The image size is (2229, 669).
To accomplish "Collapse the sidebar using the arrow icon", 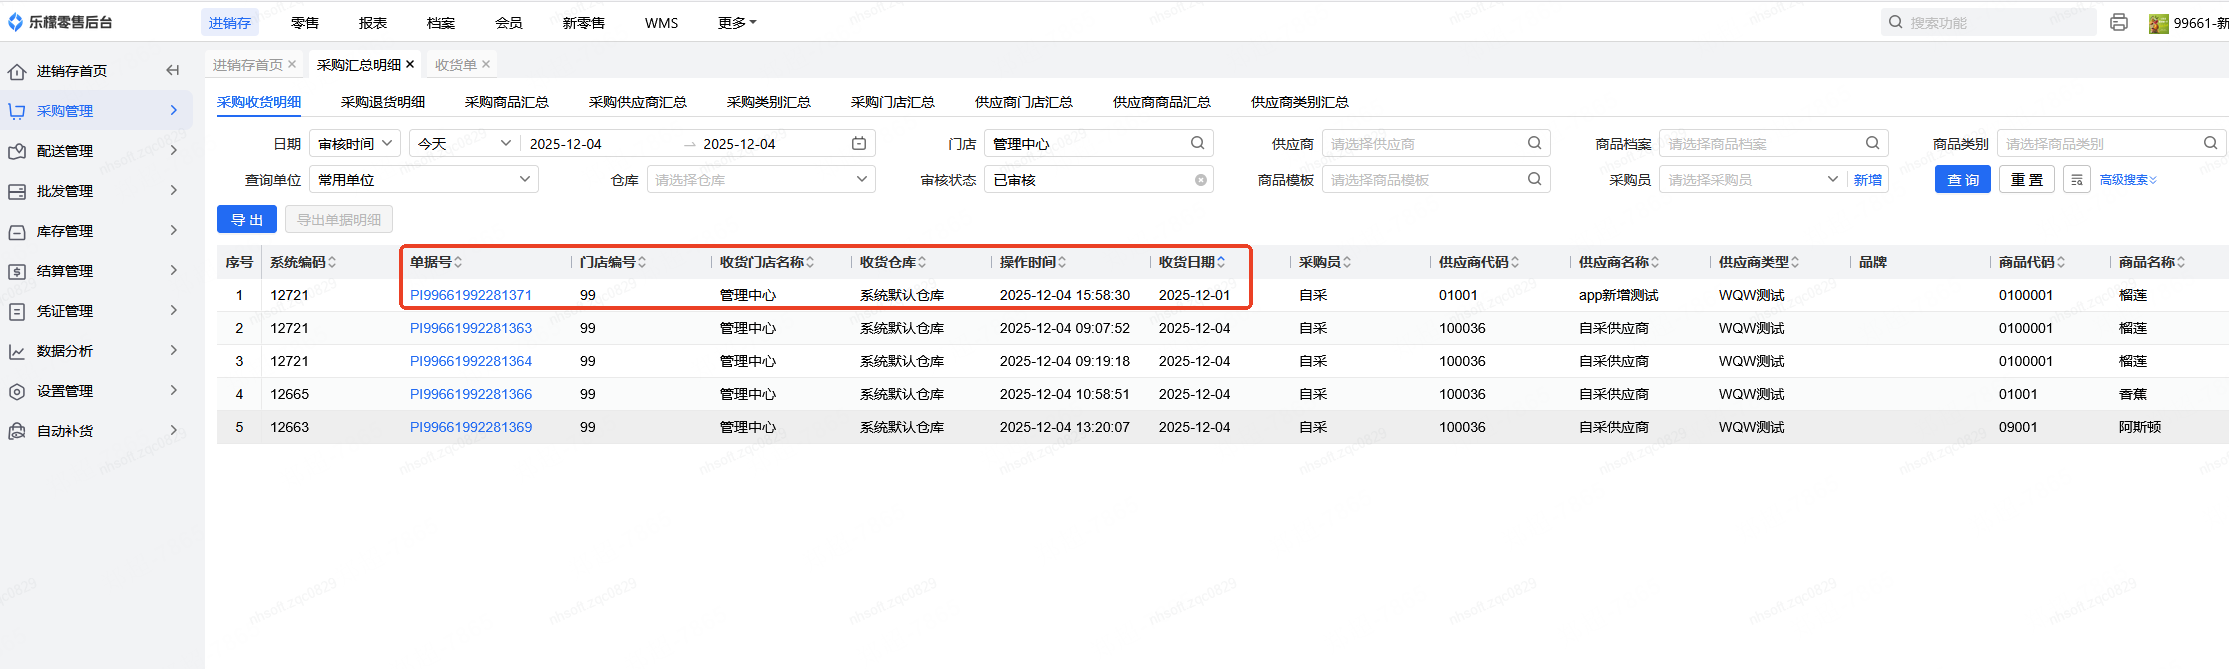I will coord(172,70).
